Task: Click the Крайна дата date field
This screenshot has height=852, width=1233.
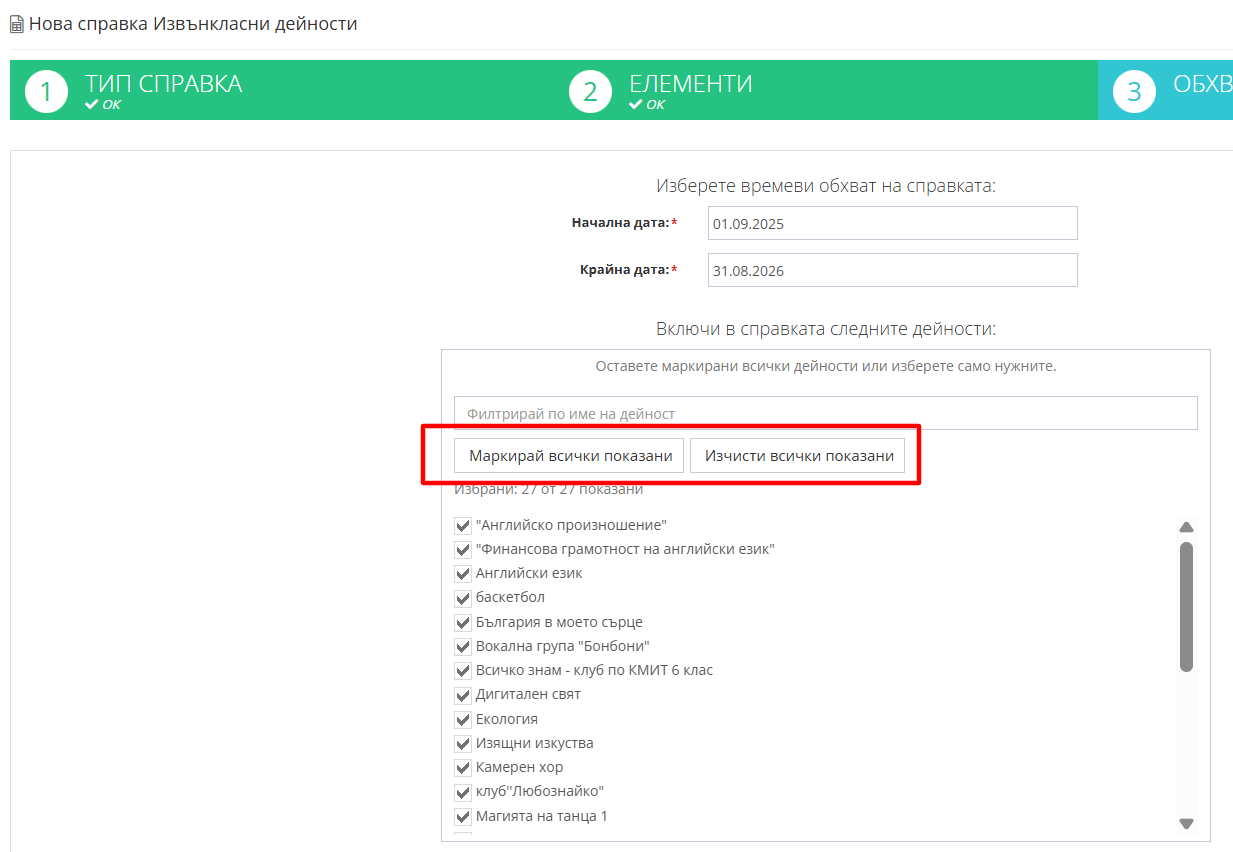Action: [x=892, y=270]
